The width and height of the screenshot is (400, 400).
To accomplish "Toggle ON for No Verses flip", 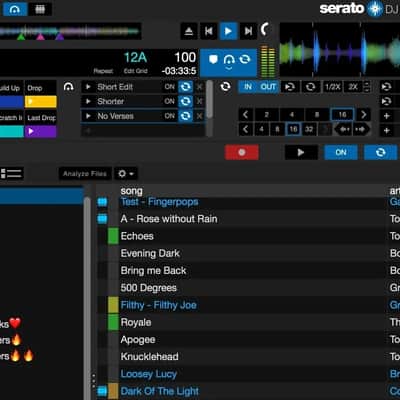I will [x=170, y=116].
